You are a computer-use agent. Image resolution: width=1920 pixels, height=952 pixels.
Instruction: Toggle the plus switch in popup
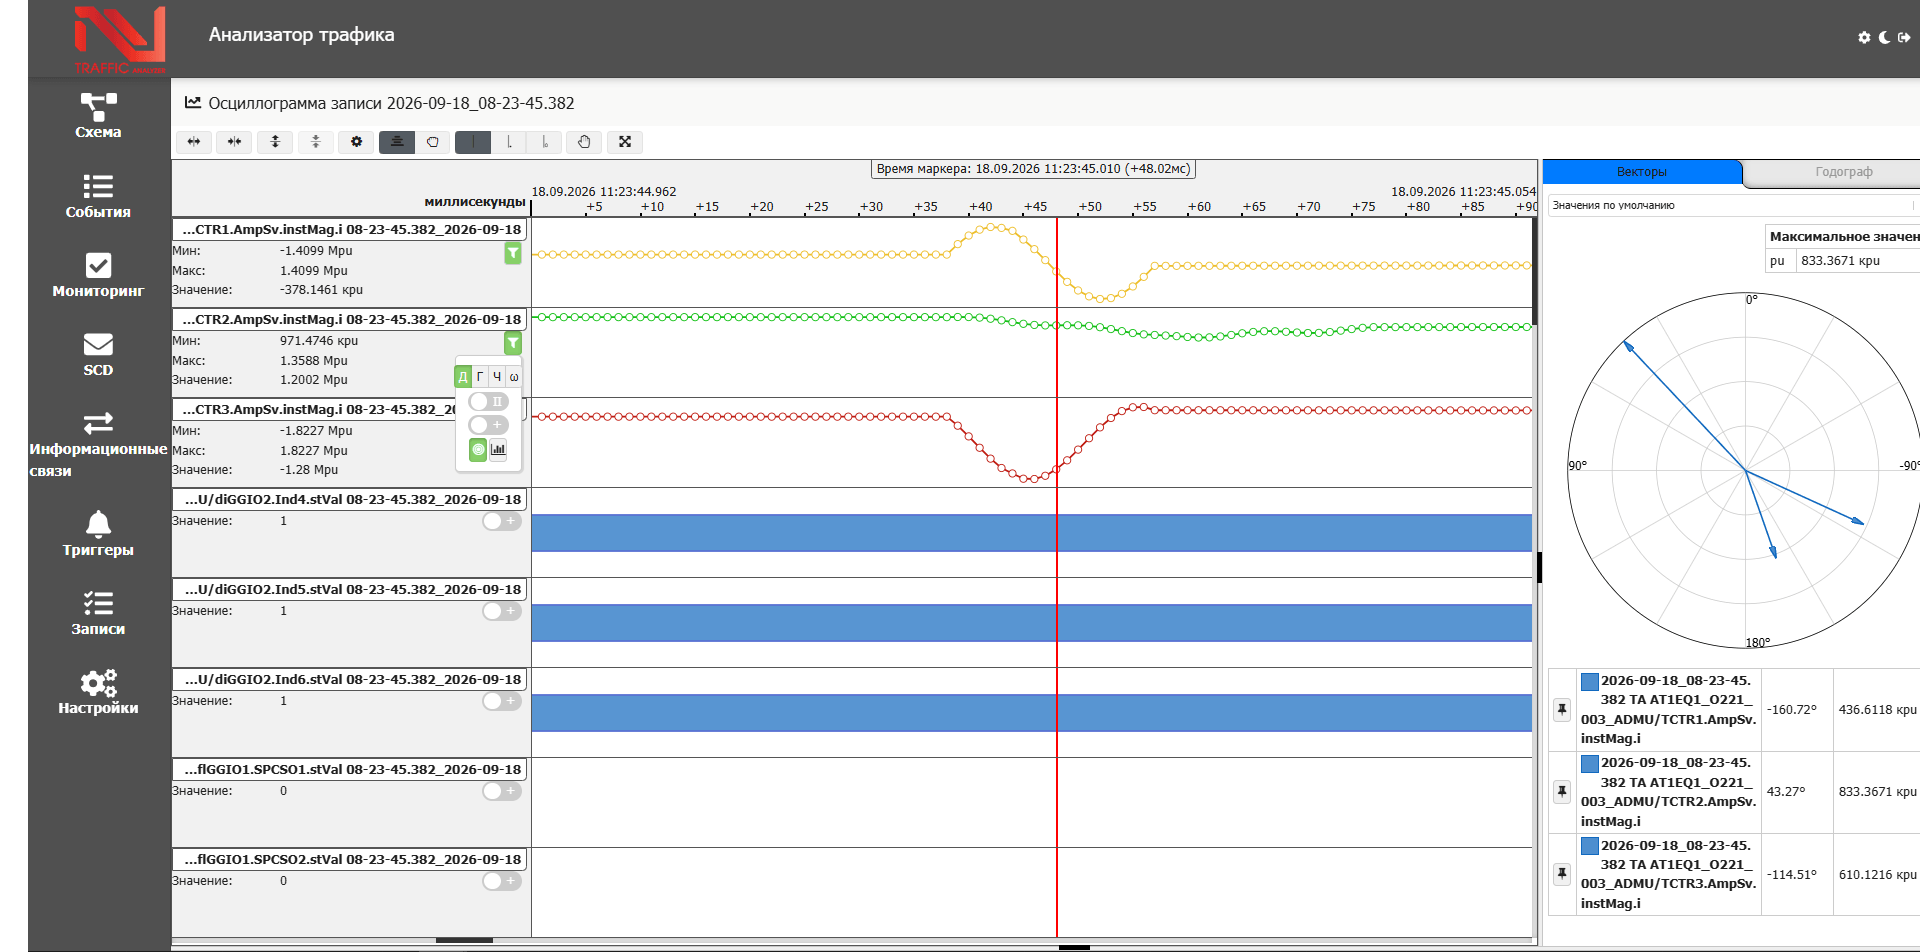489,425
